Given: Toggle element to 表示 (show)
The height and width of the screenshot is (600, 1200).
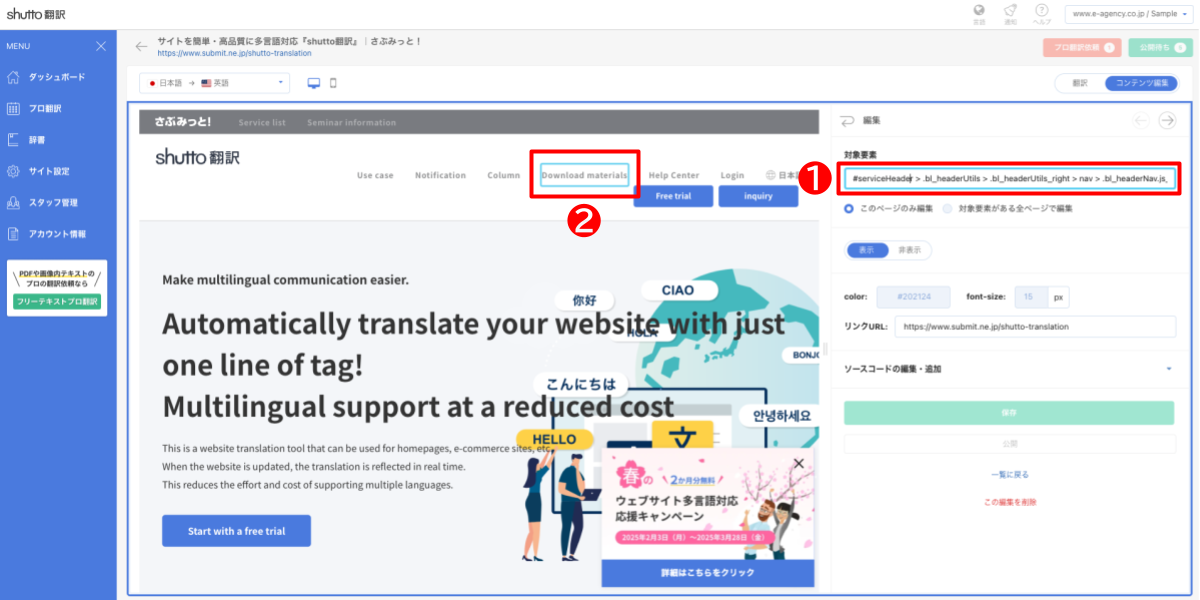Looking at the screenshot, I should click(x=866, y=250).
